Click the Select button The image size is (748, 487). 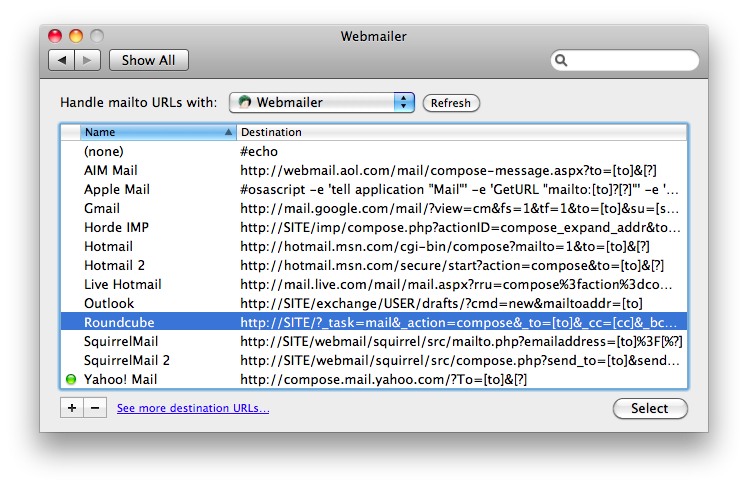pos(649,408)
